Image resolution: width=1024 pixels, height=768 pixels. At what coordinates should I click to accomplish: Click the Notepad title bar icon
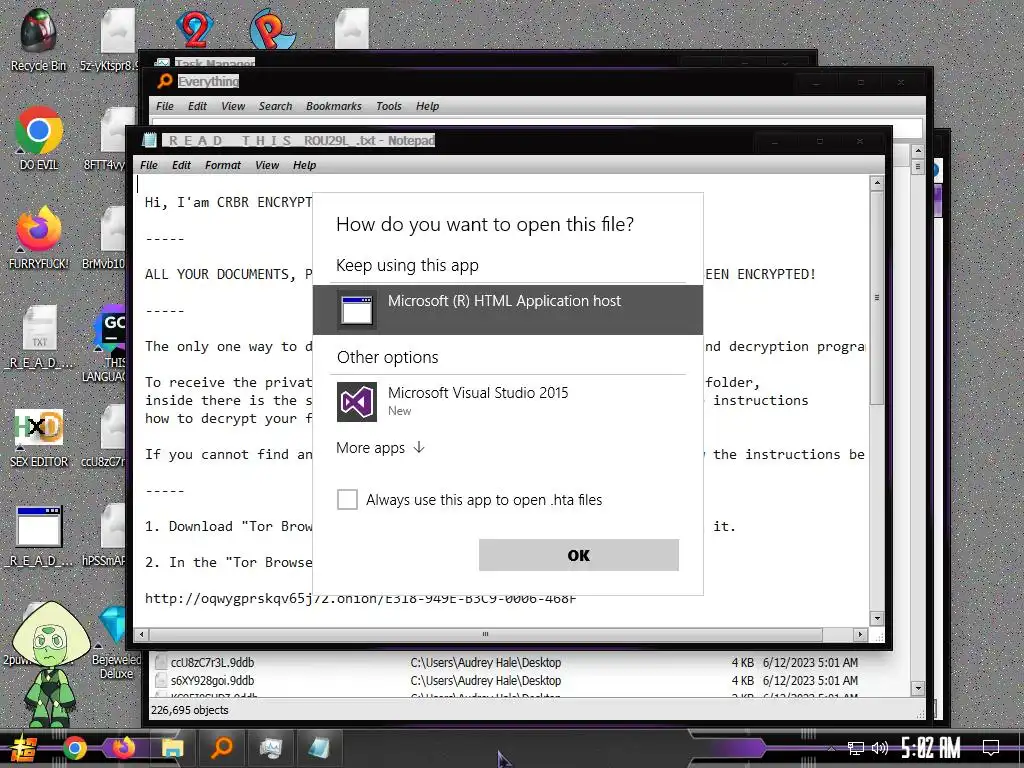150,140
